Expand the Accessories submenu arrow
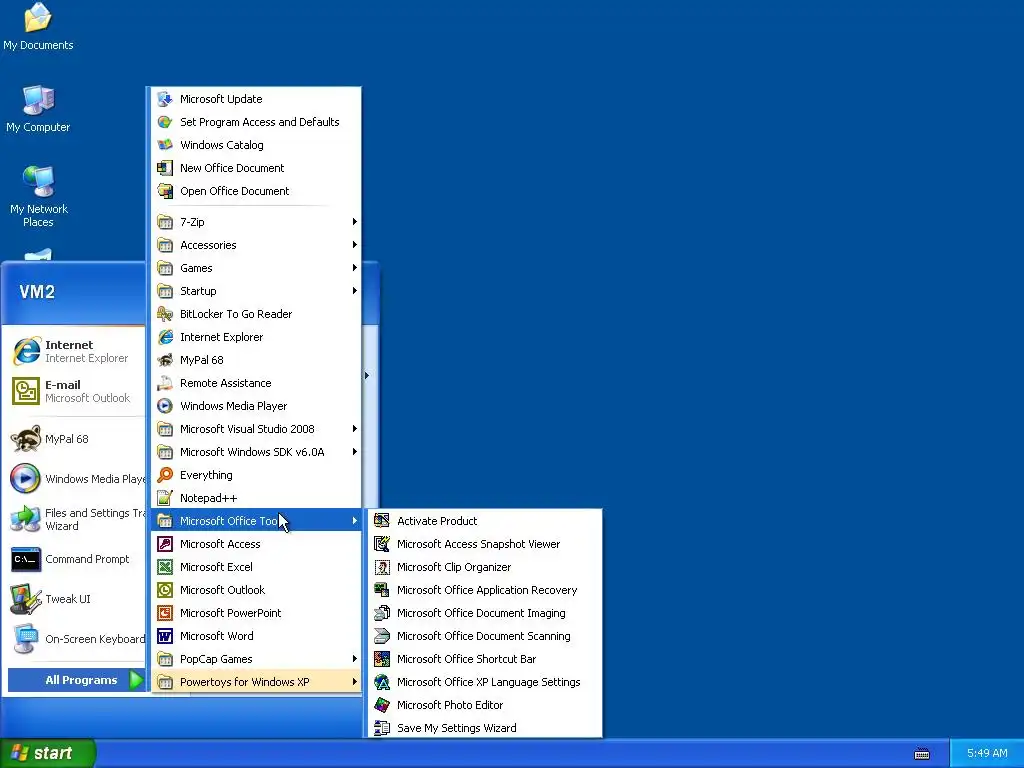This screenshot has height=768, width=1024. click(355, 245)
